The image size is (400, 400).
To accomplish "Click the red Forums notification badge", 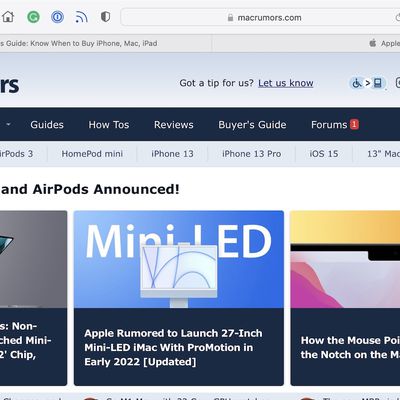I will pyautogui.click(x=354, y=124).
